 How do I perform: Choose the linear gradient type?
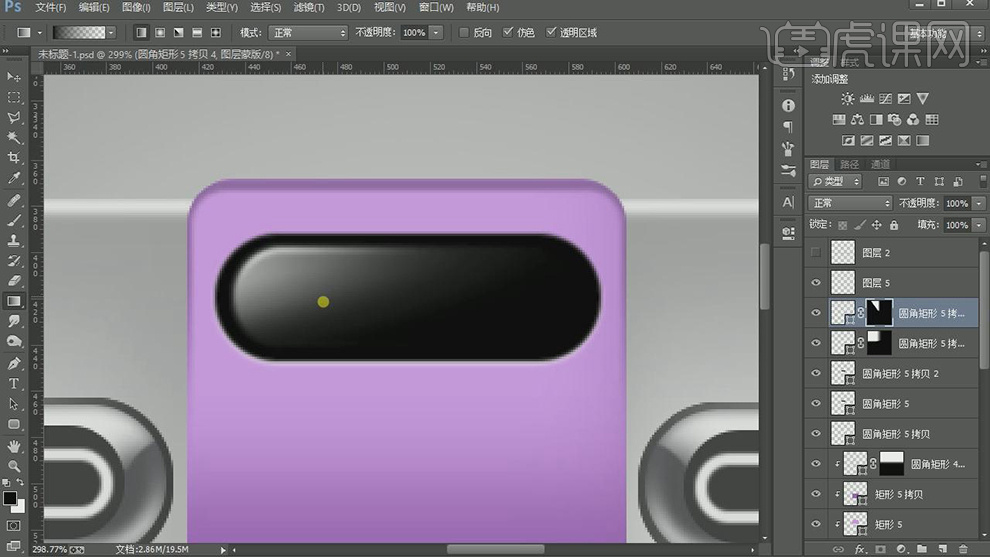tap(141, 32)
